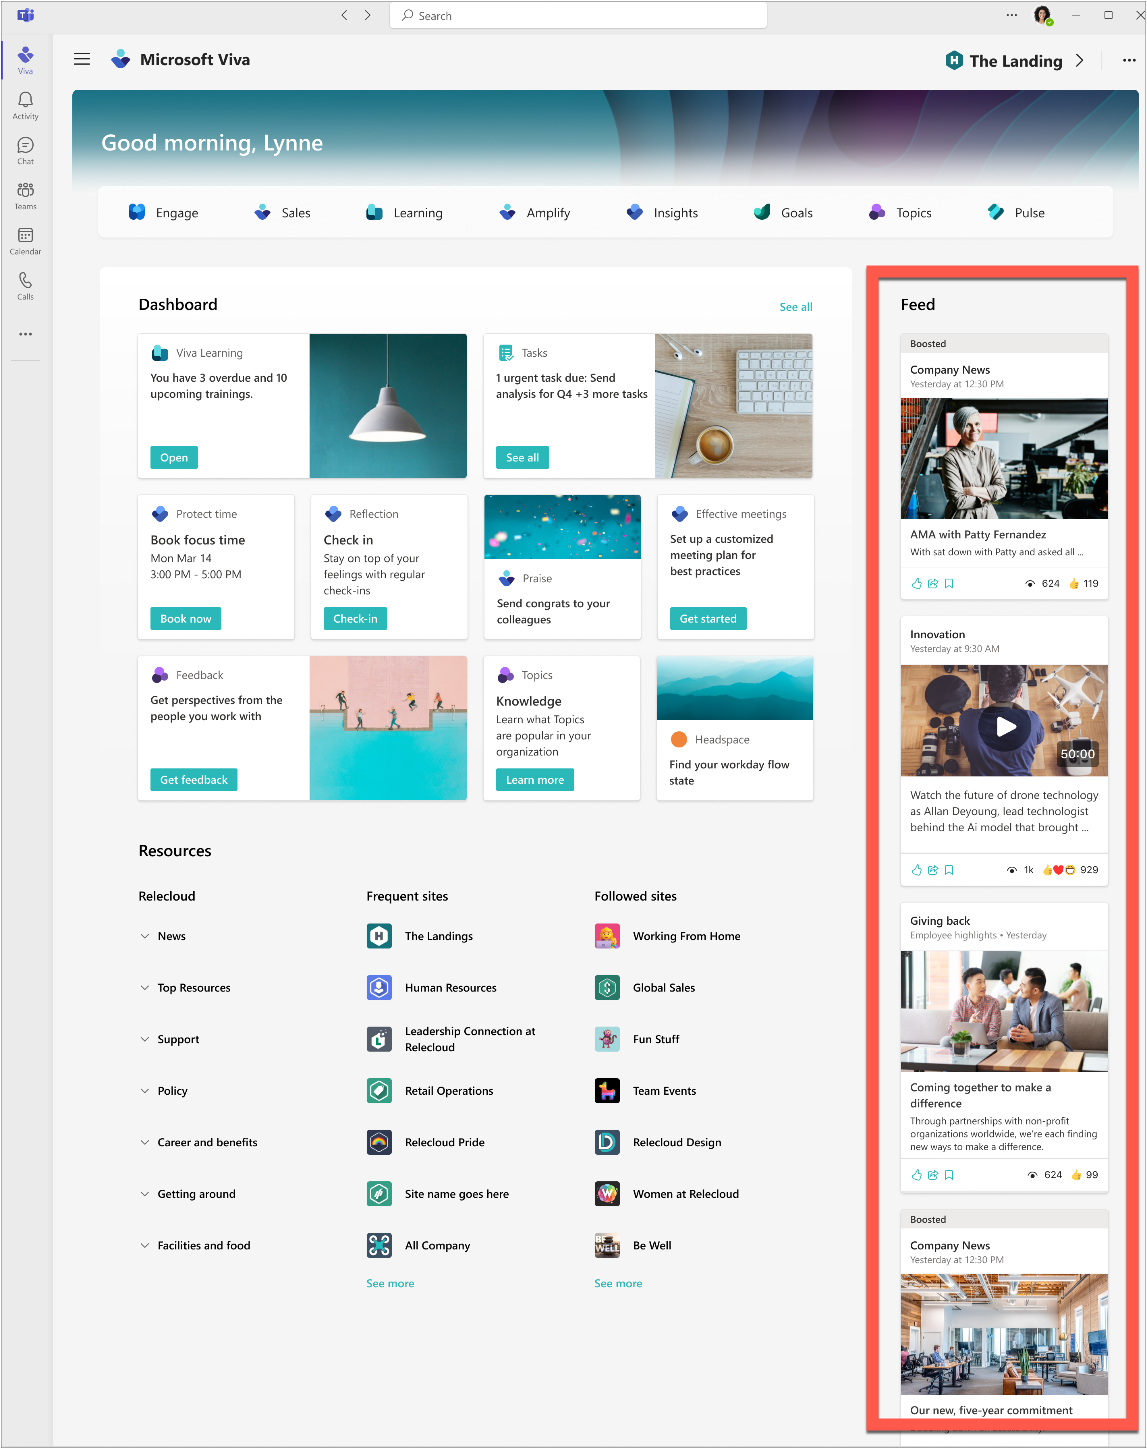This screenshot has height=1449, width=1147.
Task: Click Get feedback button
Action: [194, 779]
